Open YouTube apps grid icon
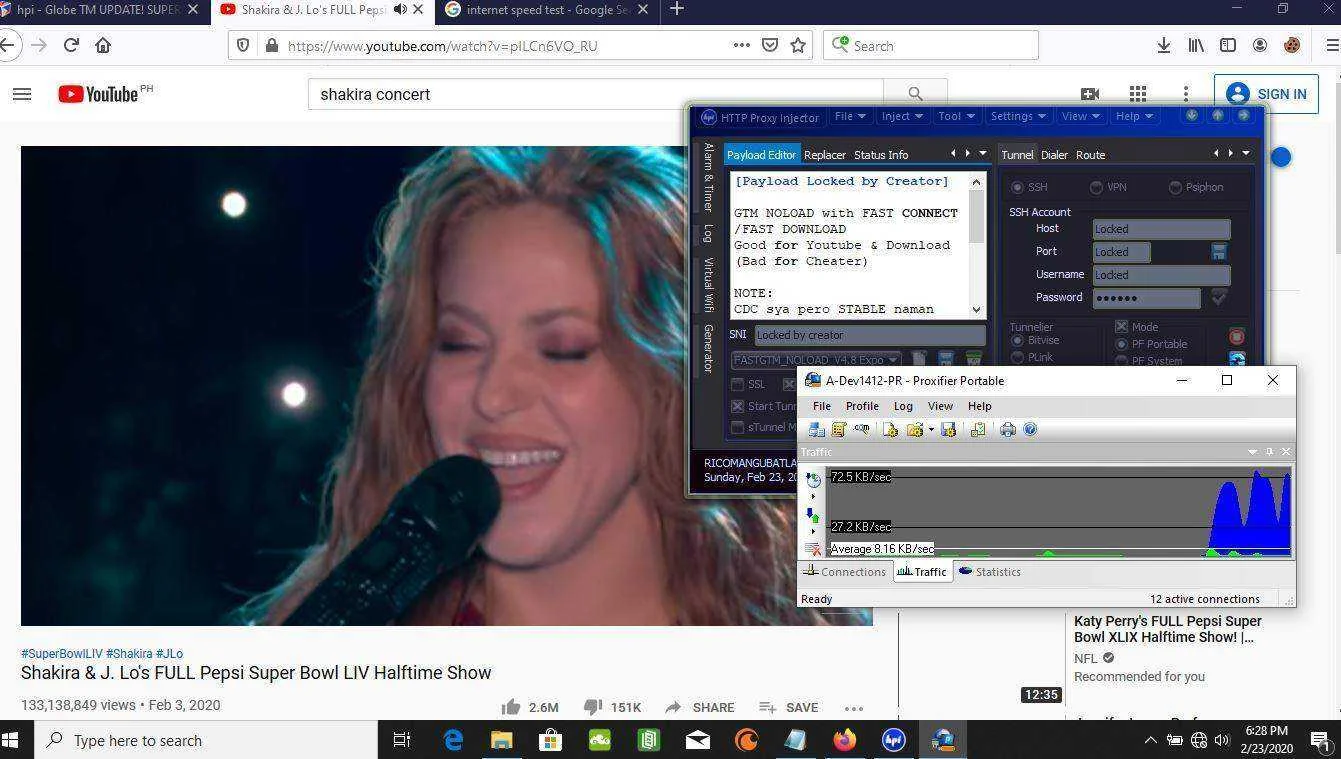 click(1138, 94)
